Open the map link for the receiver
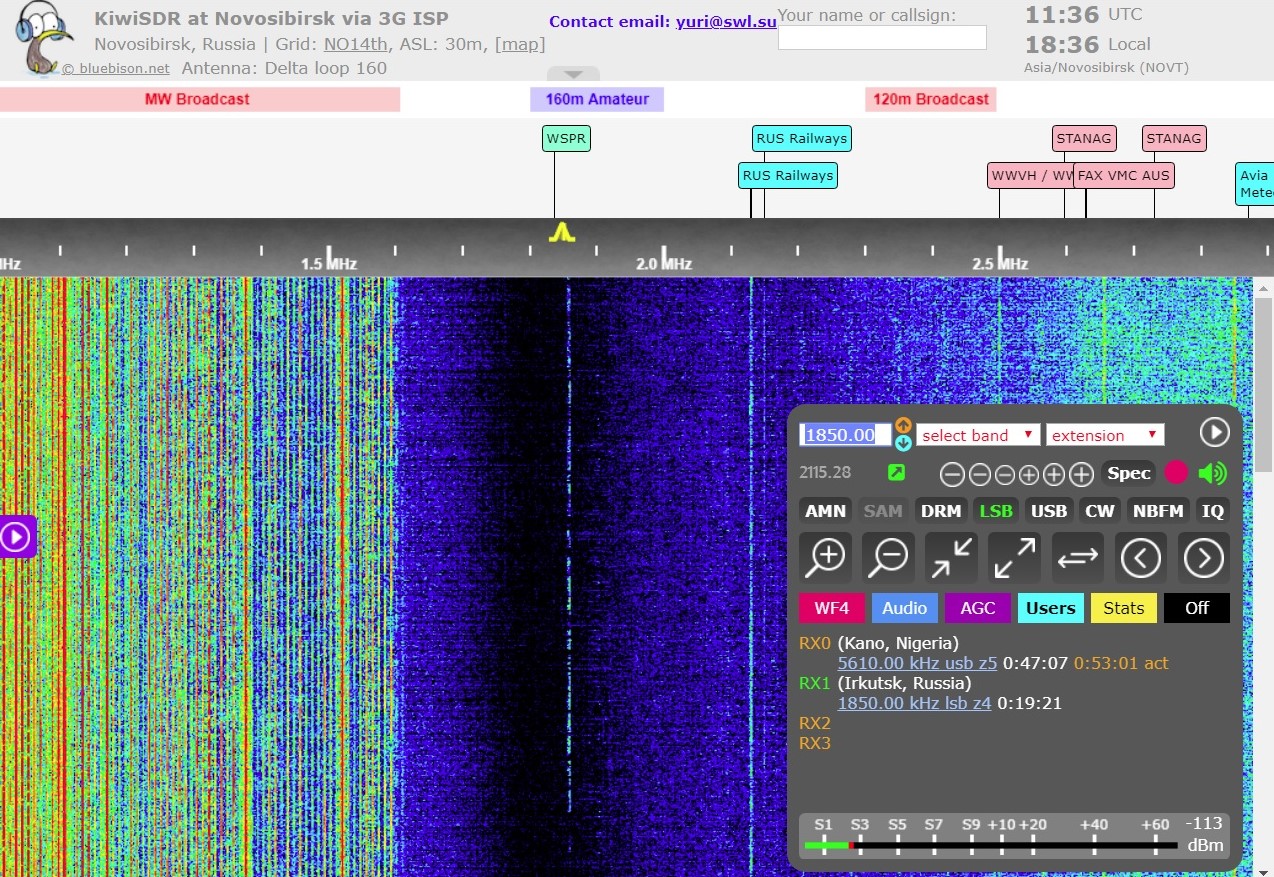This screenshot has height=877, width=1274. click(x=520, y=44)
